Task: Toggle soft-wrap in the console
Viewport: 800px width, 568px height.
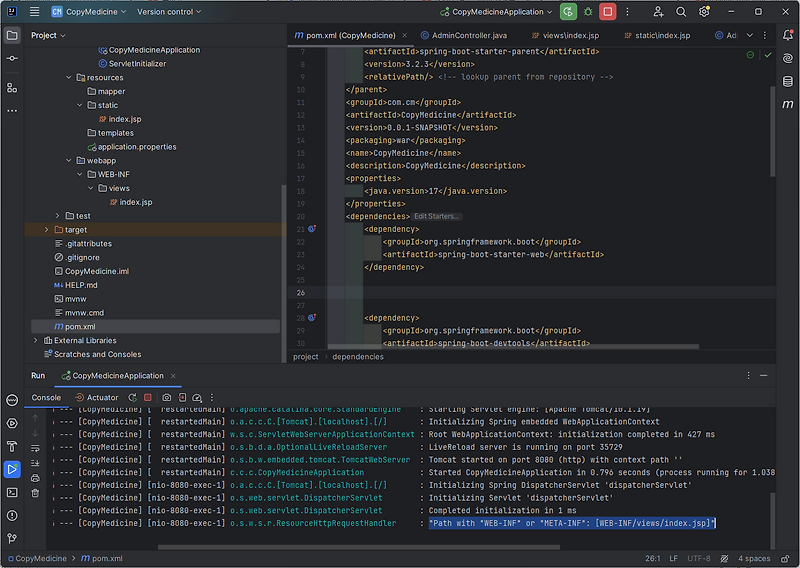Action: 35,448
